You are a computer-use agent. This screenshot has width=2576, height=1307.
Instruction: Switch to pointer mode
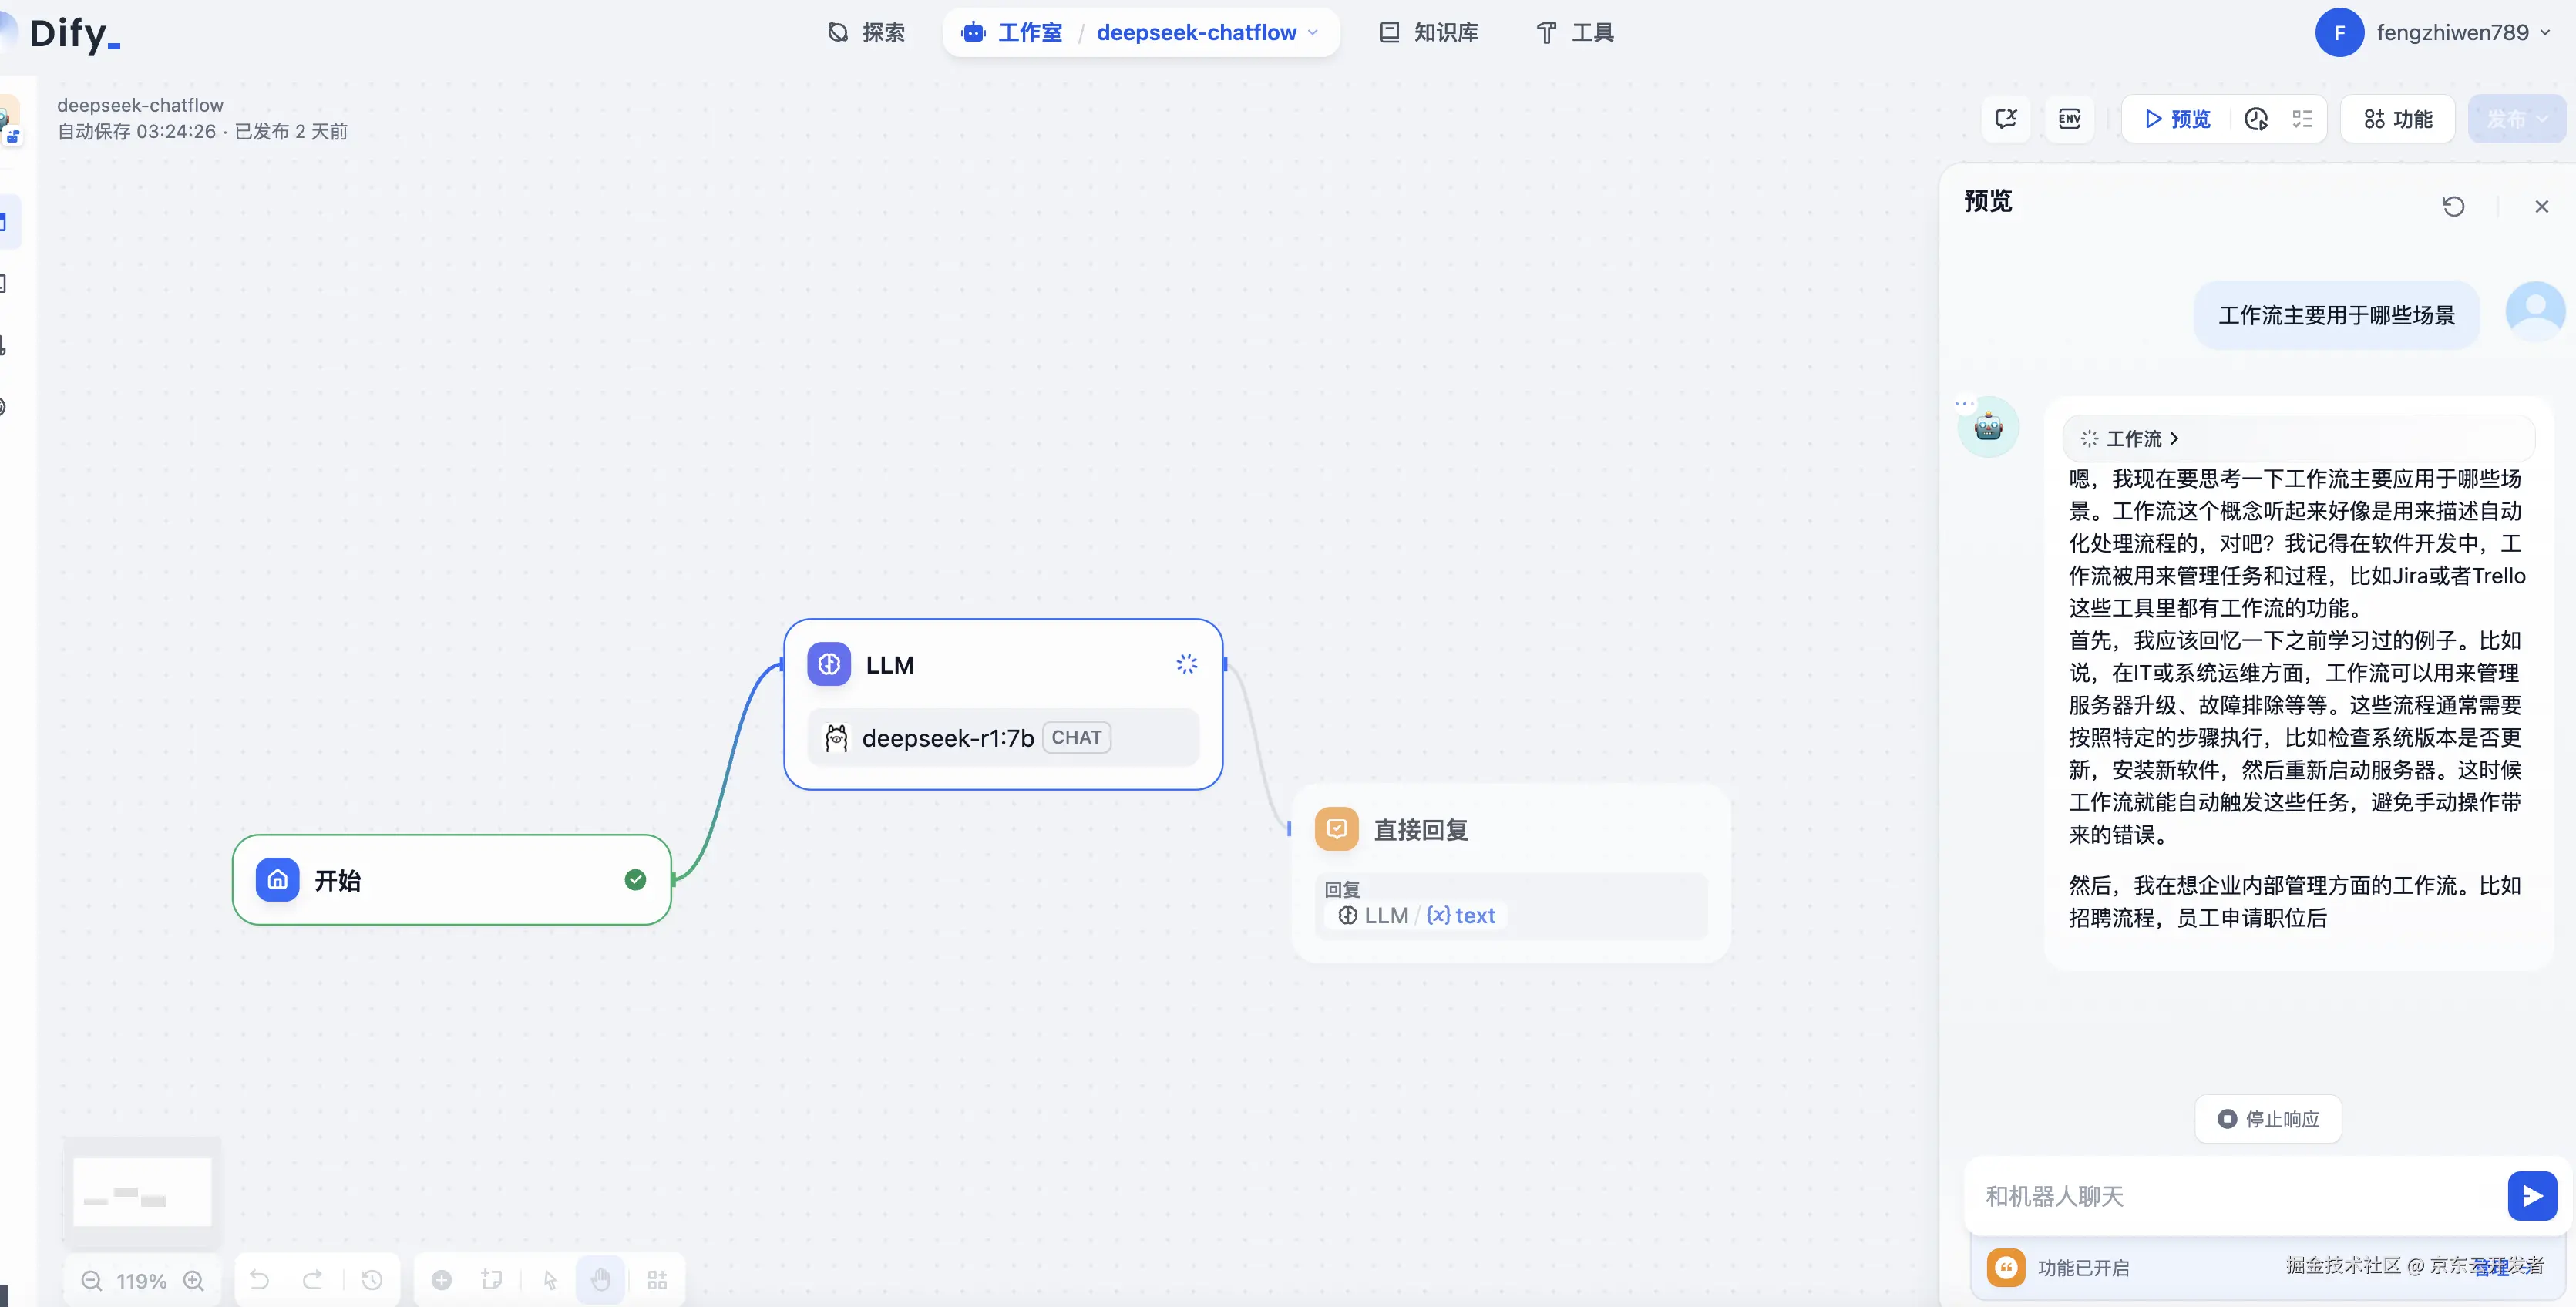tap(550, 1280)
